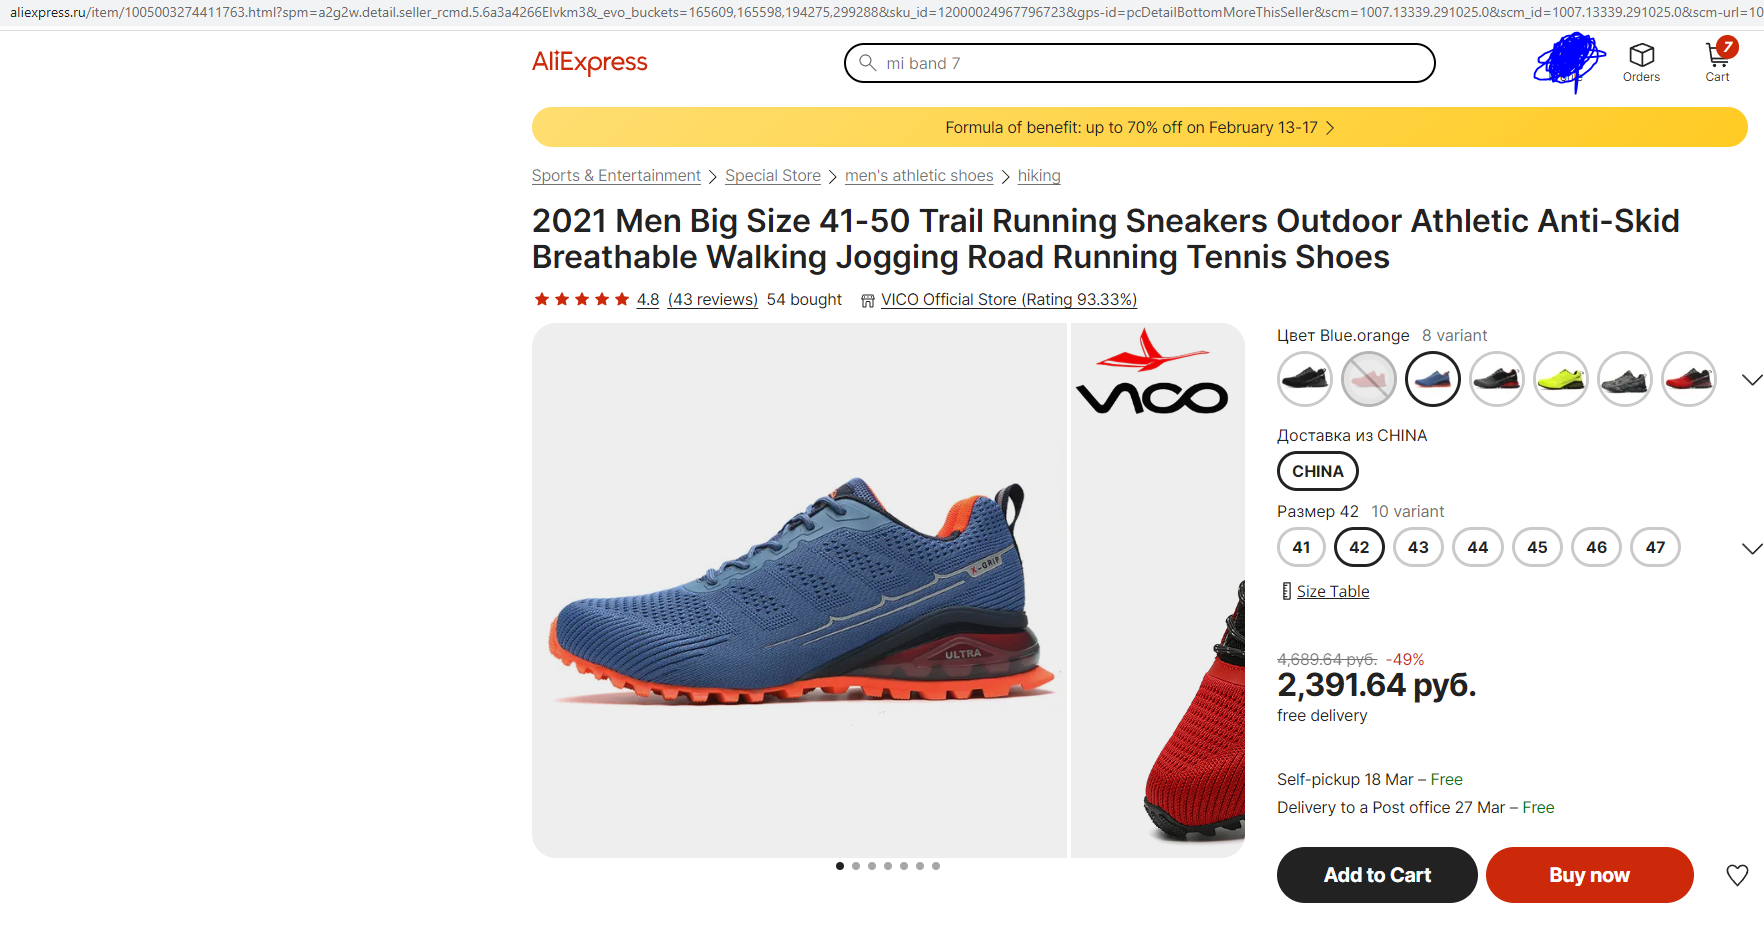
Task: Open Sports & Entertainment breadcrumb
Action: pyautogui.click(x=616, y=176)
